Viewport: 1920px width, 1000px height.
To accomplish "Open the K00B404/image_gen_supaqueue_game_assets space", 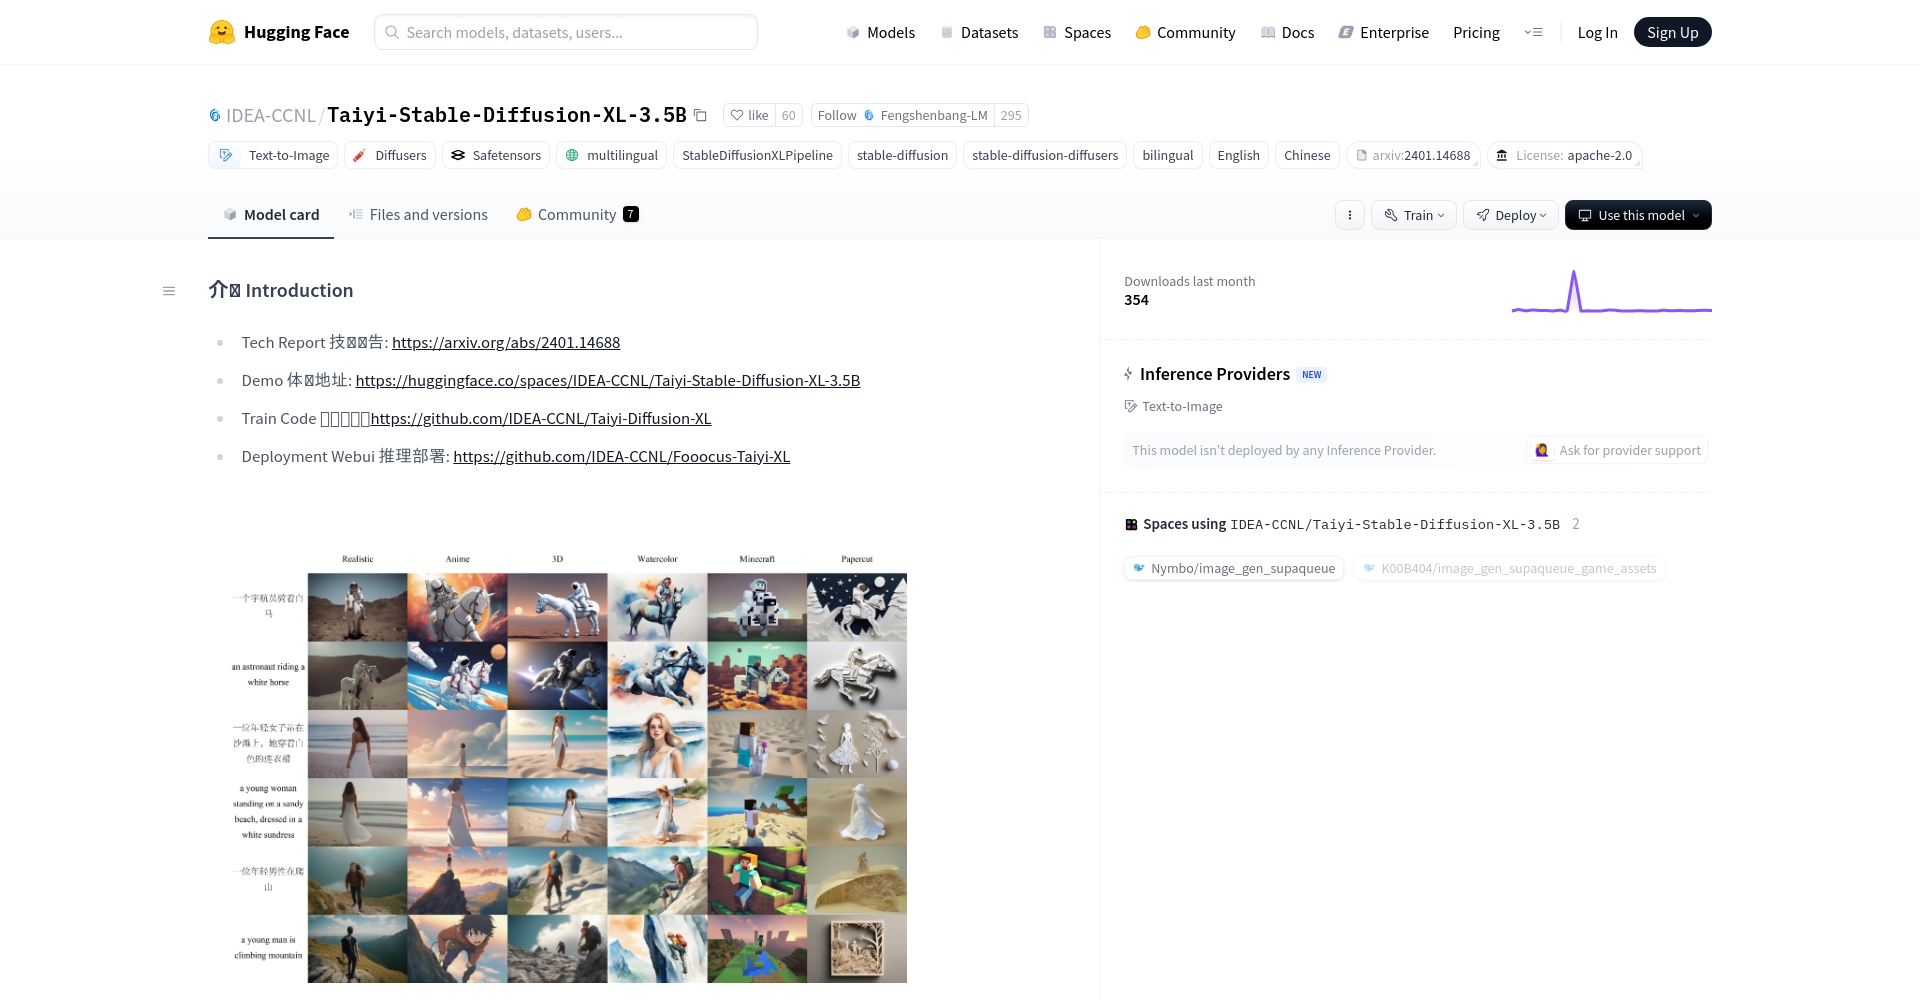I will tap(1509, 568).
